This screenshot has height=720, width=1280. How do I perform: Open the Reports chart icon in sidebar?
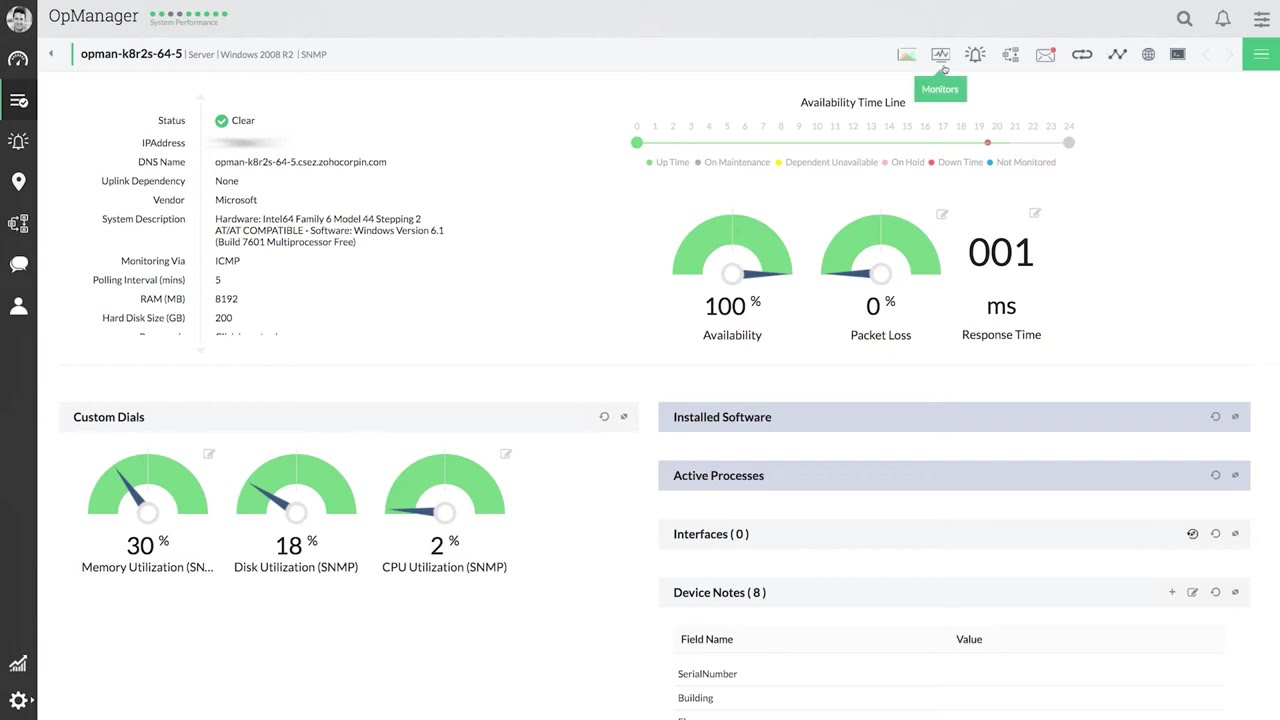tap(18, 664)
